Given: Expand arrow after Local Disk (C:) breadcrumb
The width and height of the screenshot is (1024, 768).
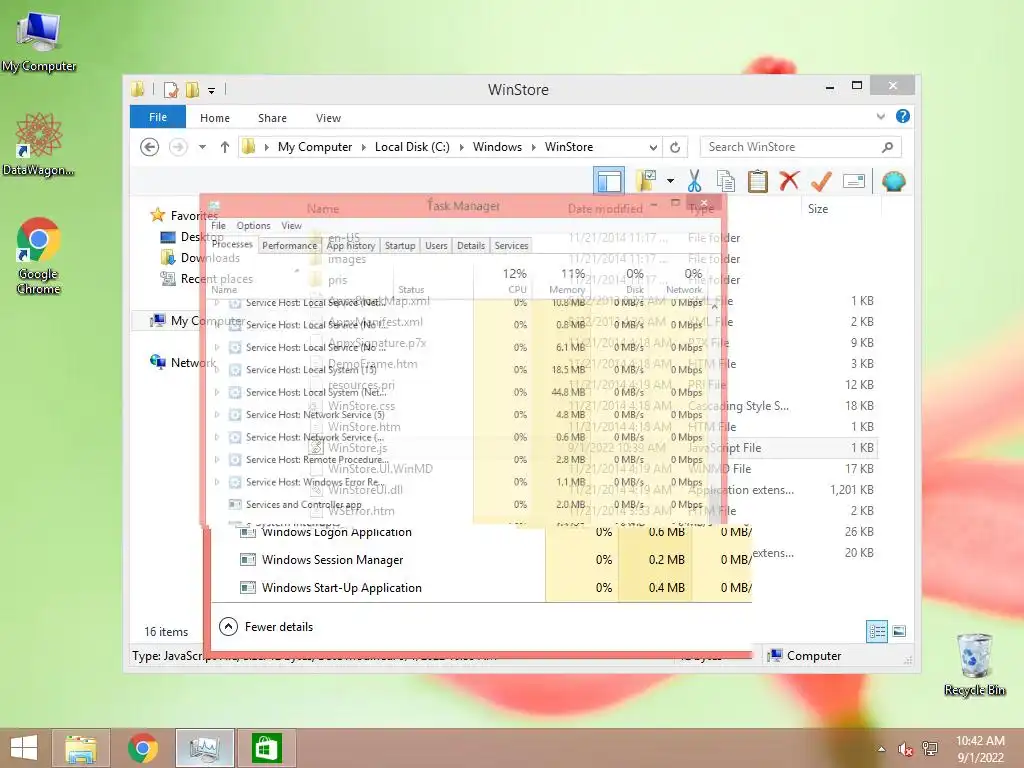Looking at the screenshot, I should (x=462, y=147).
